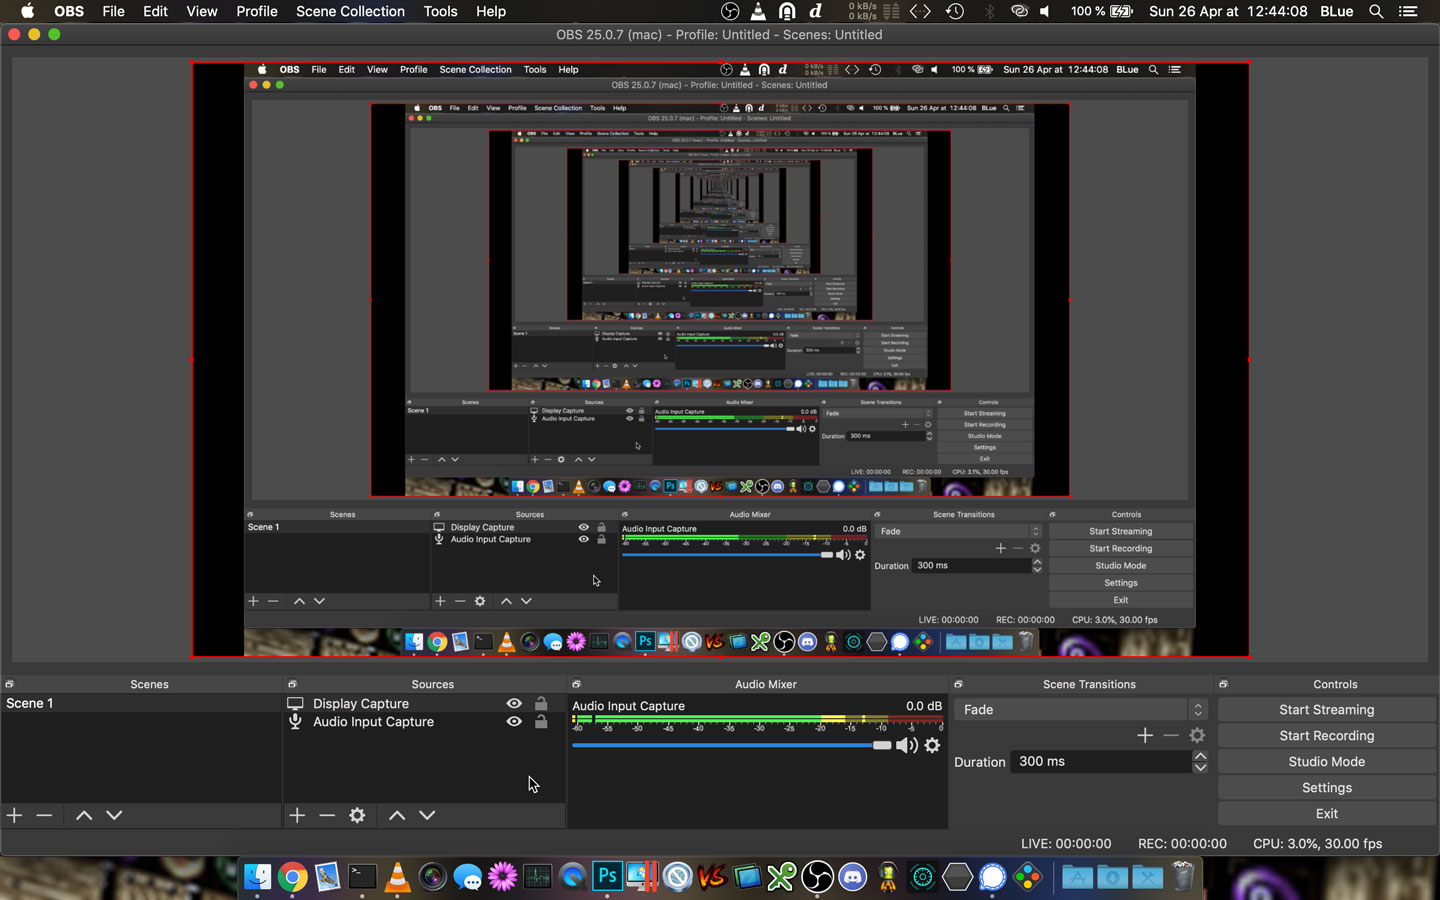
Task: Open Spotlight search in menu bar
Action: coord(1376,11)
